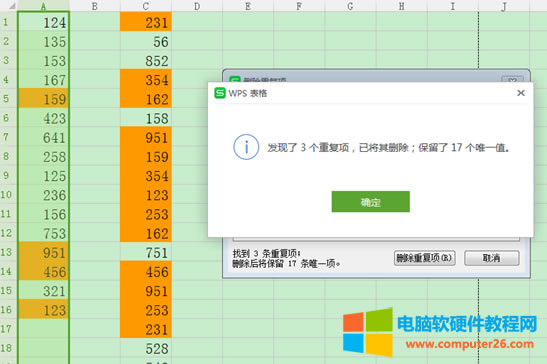The image size is (547, 364).
Task: Click cell A1 containing 124
Action: click(44, 22)
